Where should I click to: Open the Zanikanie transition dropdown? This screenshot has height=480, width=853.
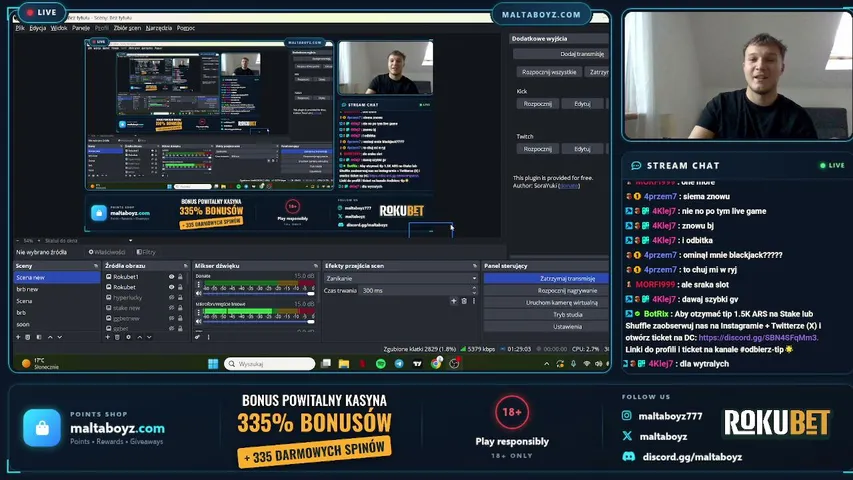click(401, 278)
